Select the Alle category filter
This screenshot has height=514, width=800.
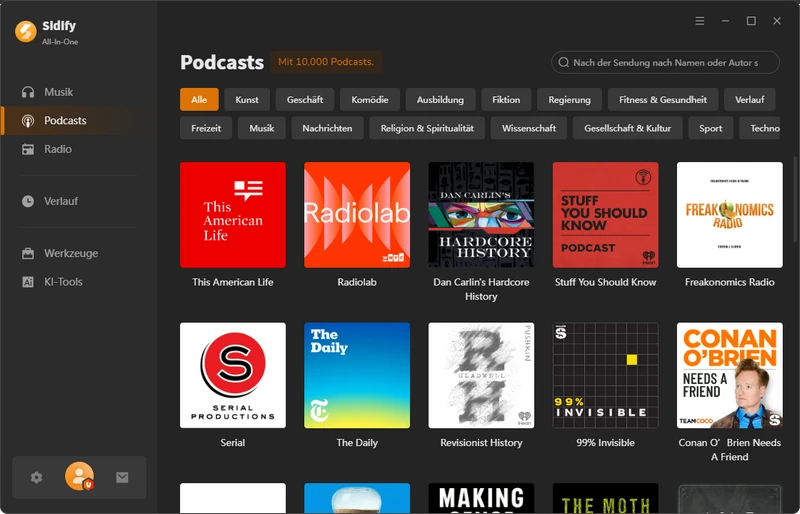[199, 100]
